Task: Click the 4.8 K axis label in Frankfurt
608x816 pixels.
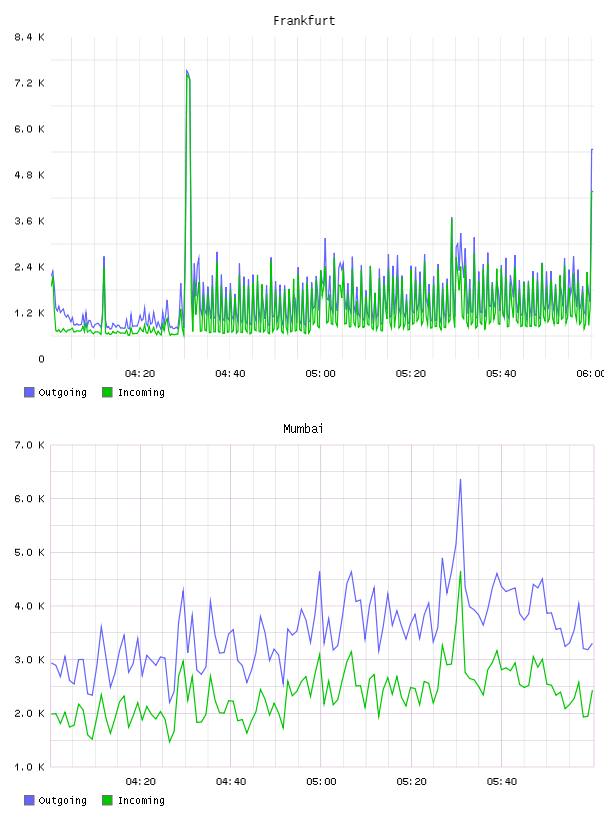Action: tap(30, 175)
